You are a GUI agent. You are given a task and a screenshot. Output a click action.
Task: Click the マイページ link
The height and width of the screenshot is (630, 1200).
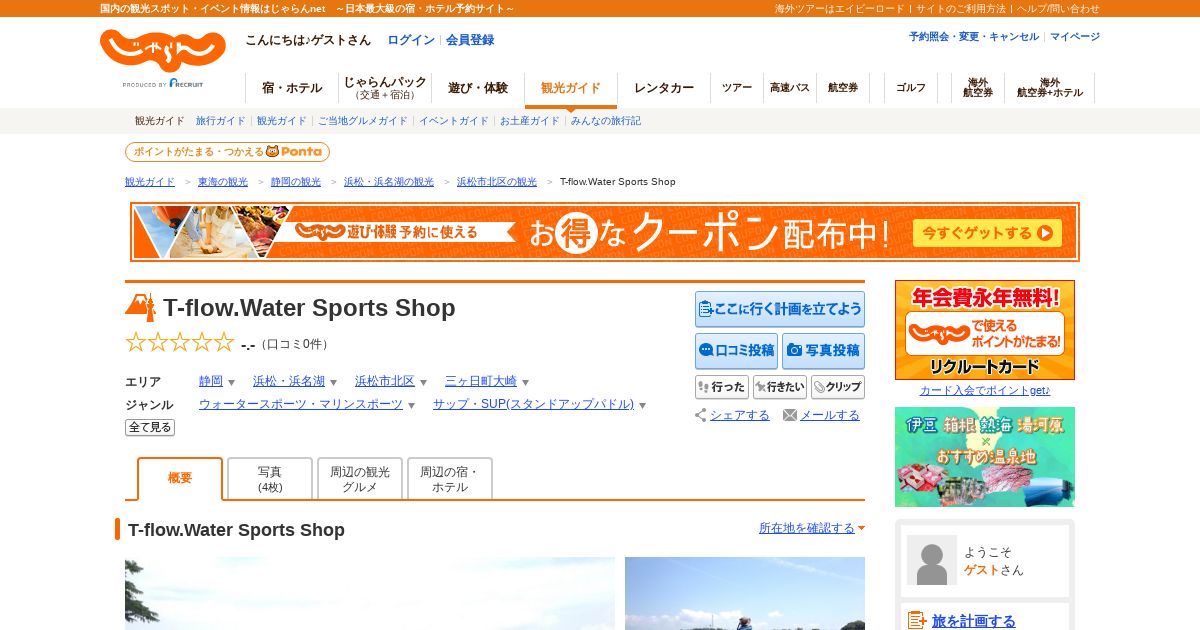click(x=1075, y=37)
